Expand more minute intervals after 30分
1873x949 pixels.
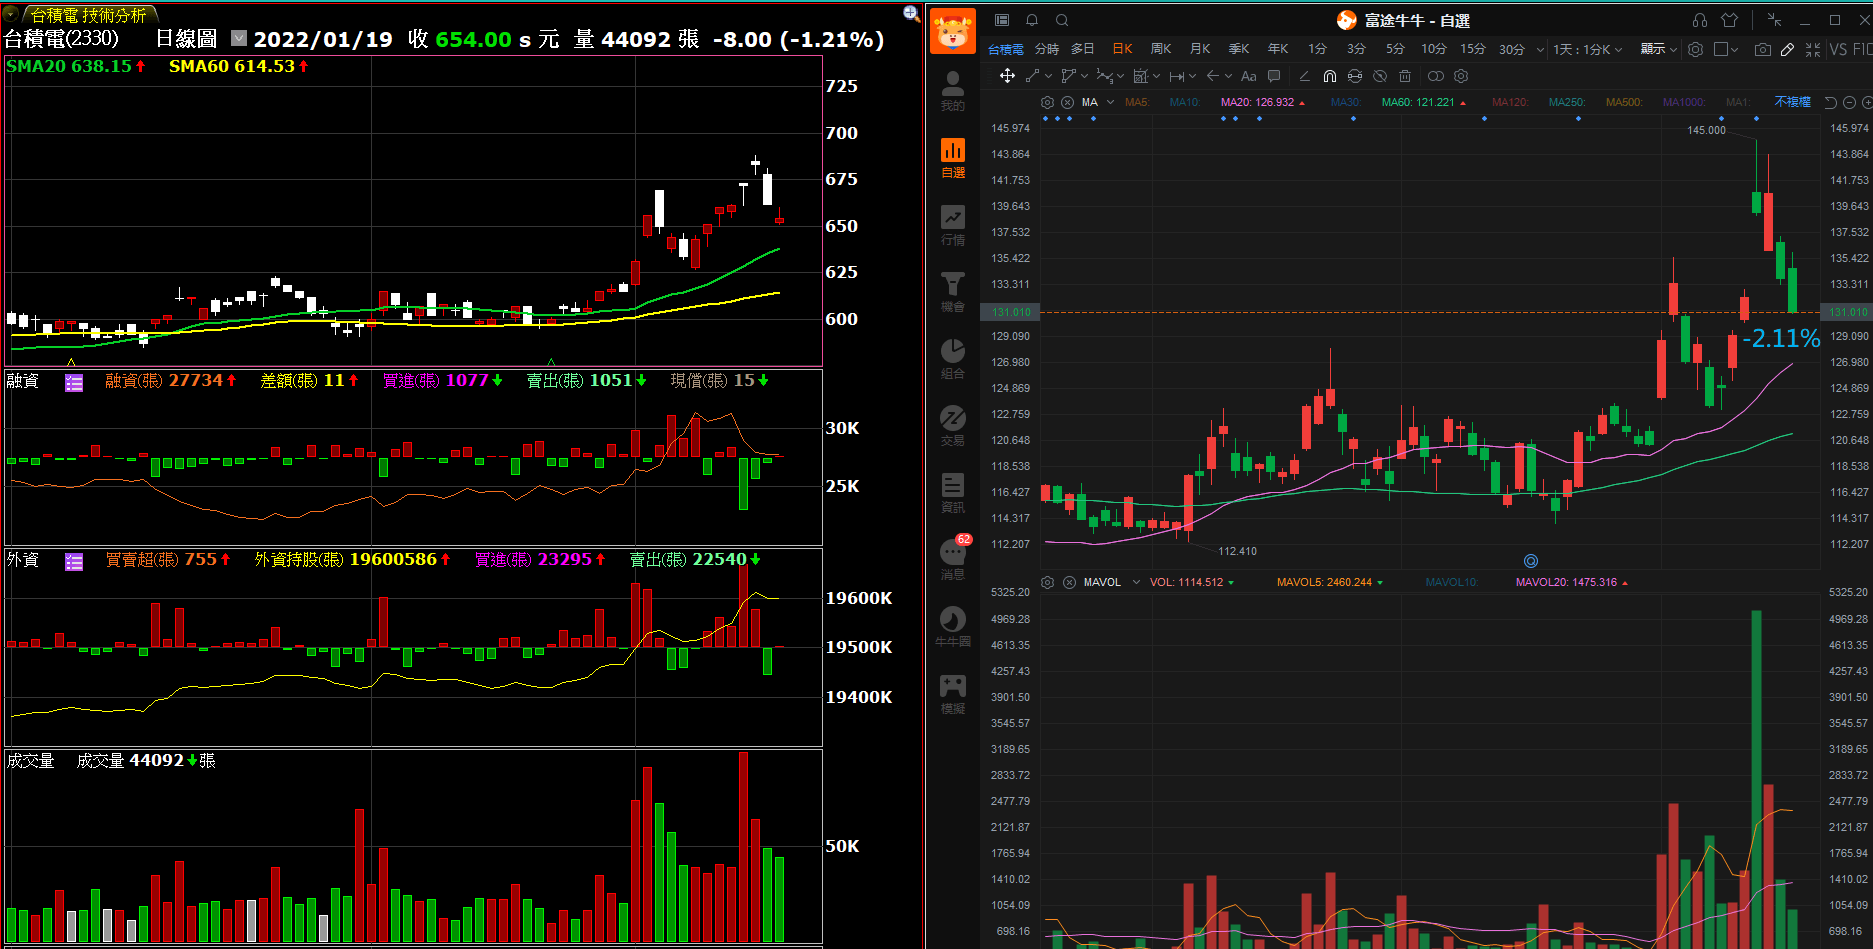point(1540,49)
